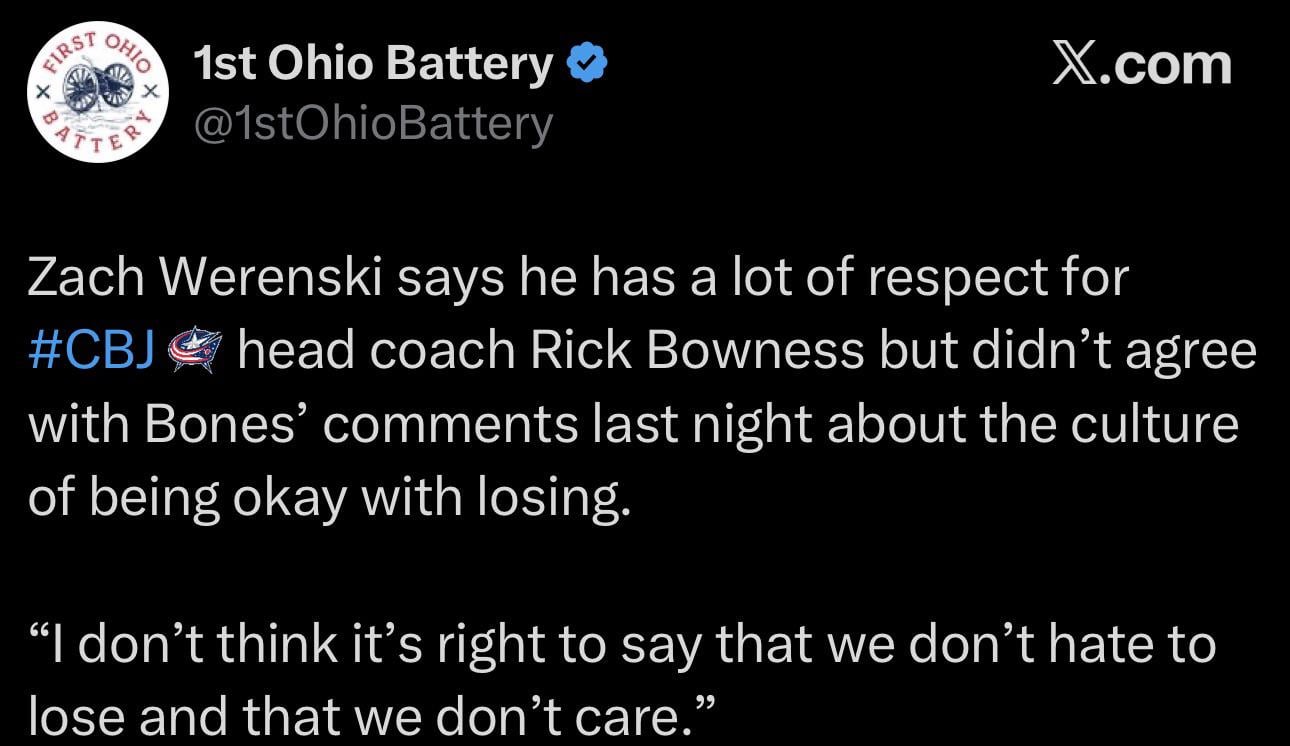This screenshot has height=746, width=1290.
Task: Open the "1st Ohio Battery" display name
Action: pos(374,65)
